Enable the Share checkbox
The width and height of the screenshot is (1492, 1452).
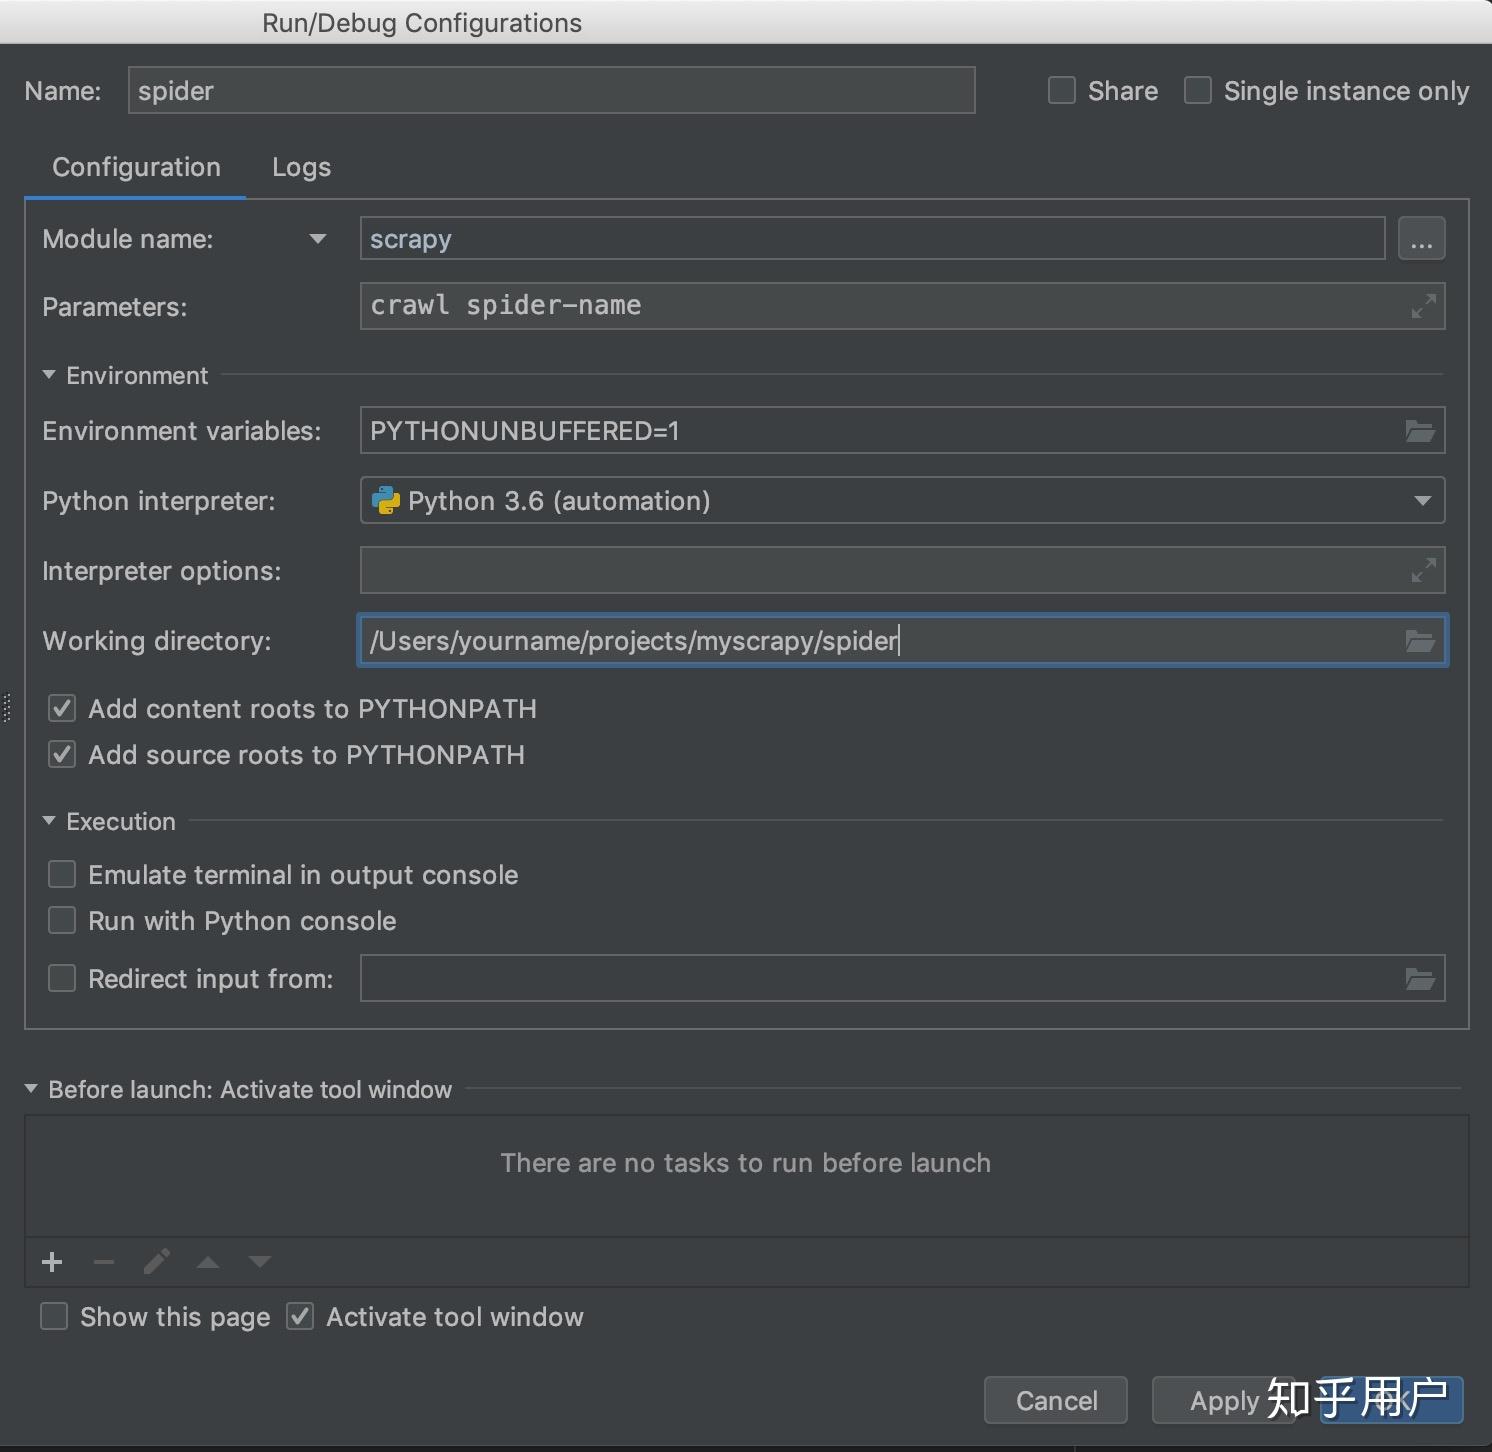[1062, 91]
